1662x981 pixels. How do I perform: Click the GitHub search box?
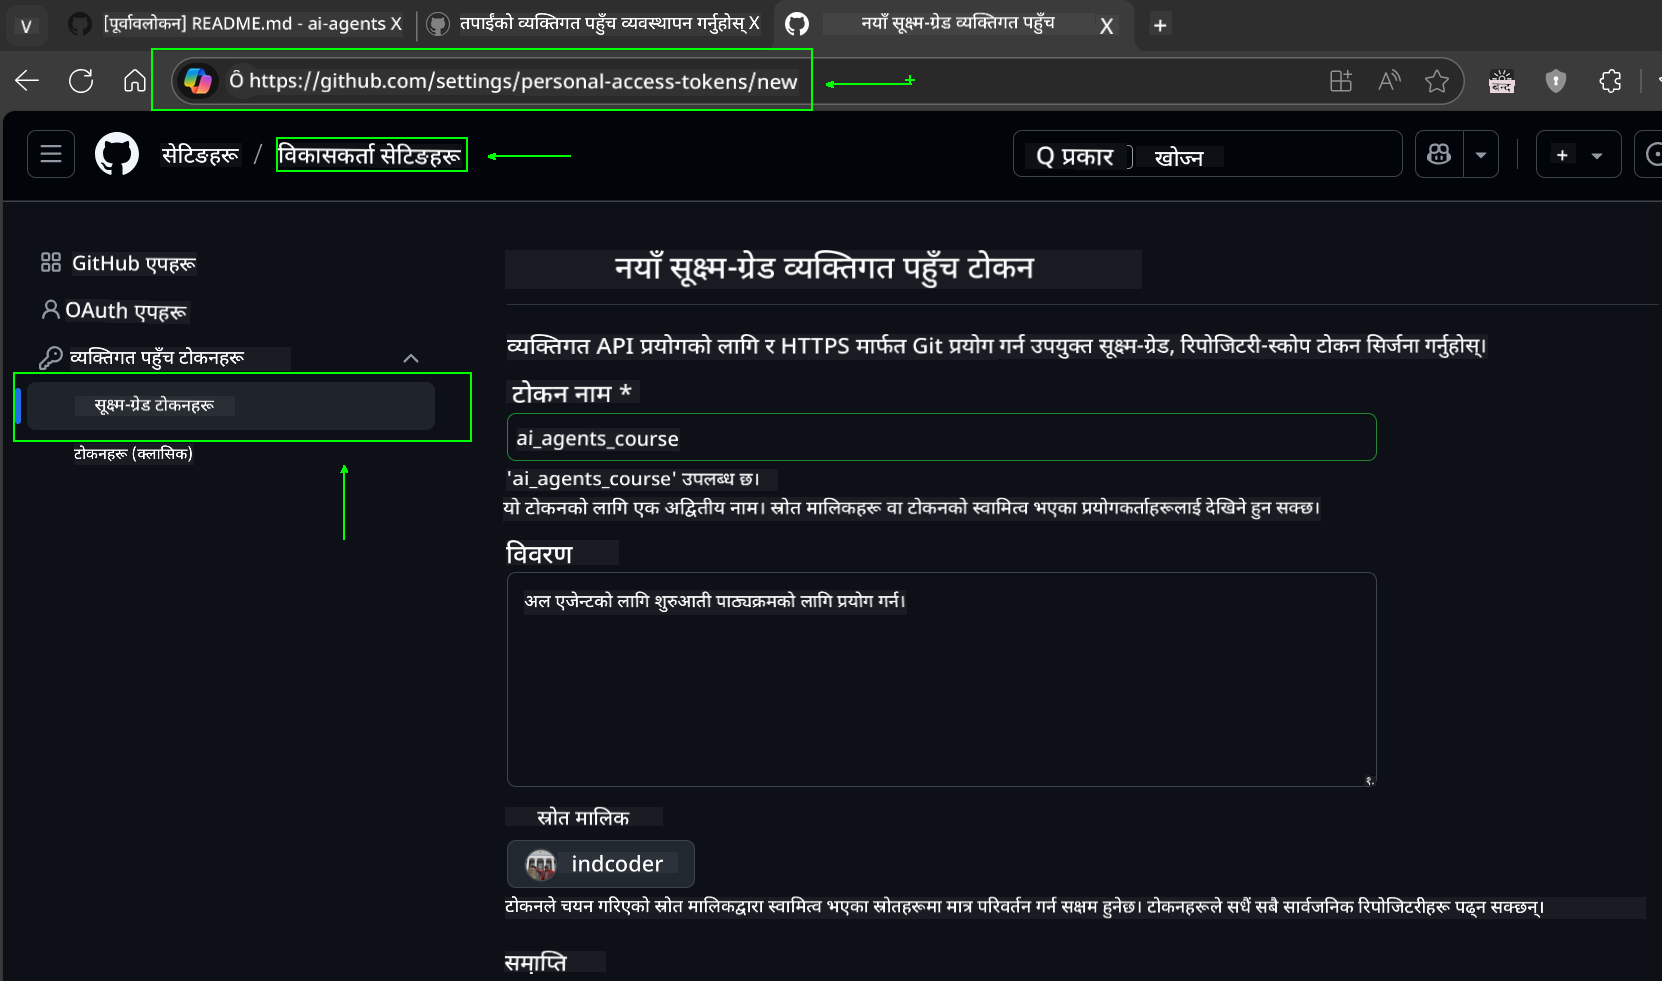point(1207,154)
